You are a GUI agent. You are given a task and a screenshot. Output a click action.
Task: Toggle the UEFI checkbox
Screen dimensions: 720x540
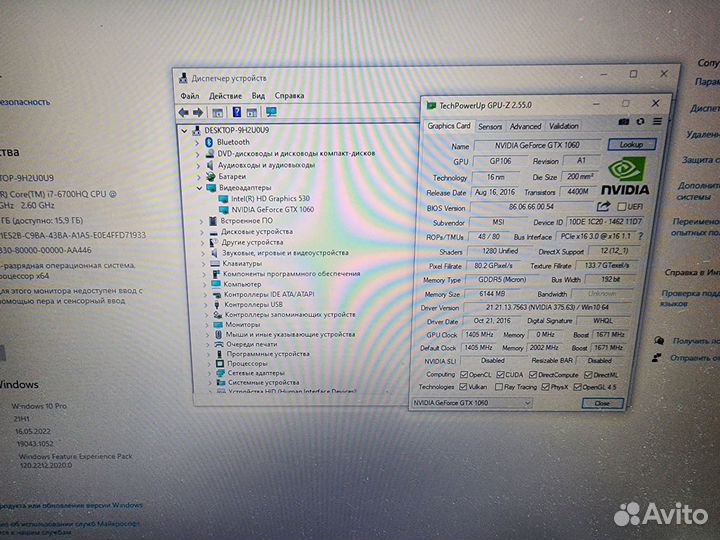click(x=622, y=207)
